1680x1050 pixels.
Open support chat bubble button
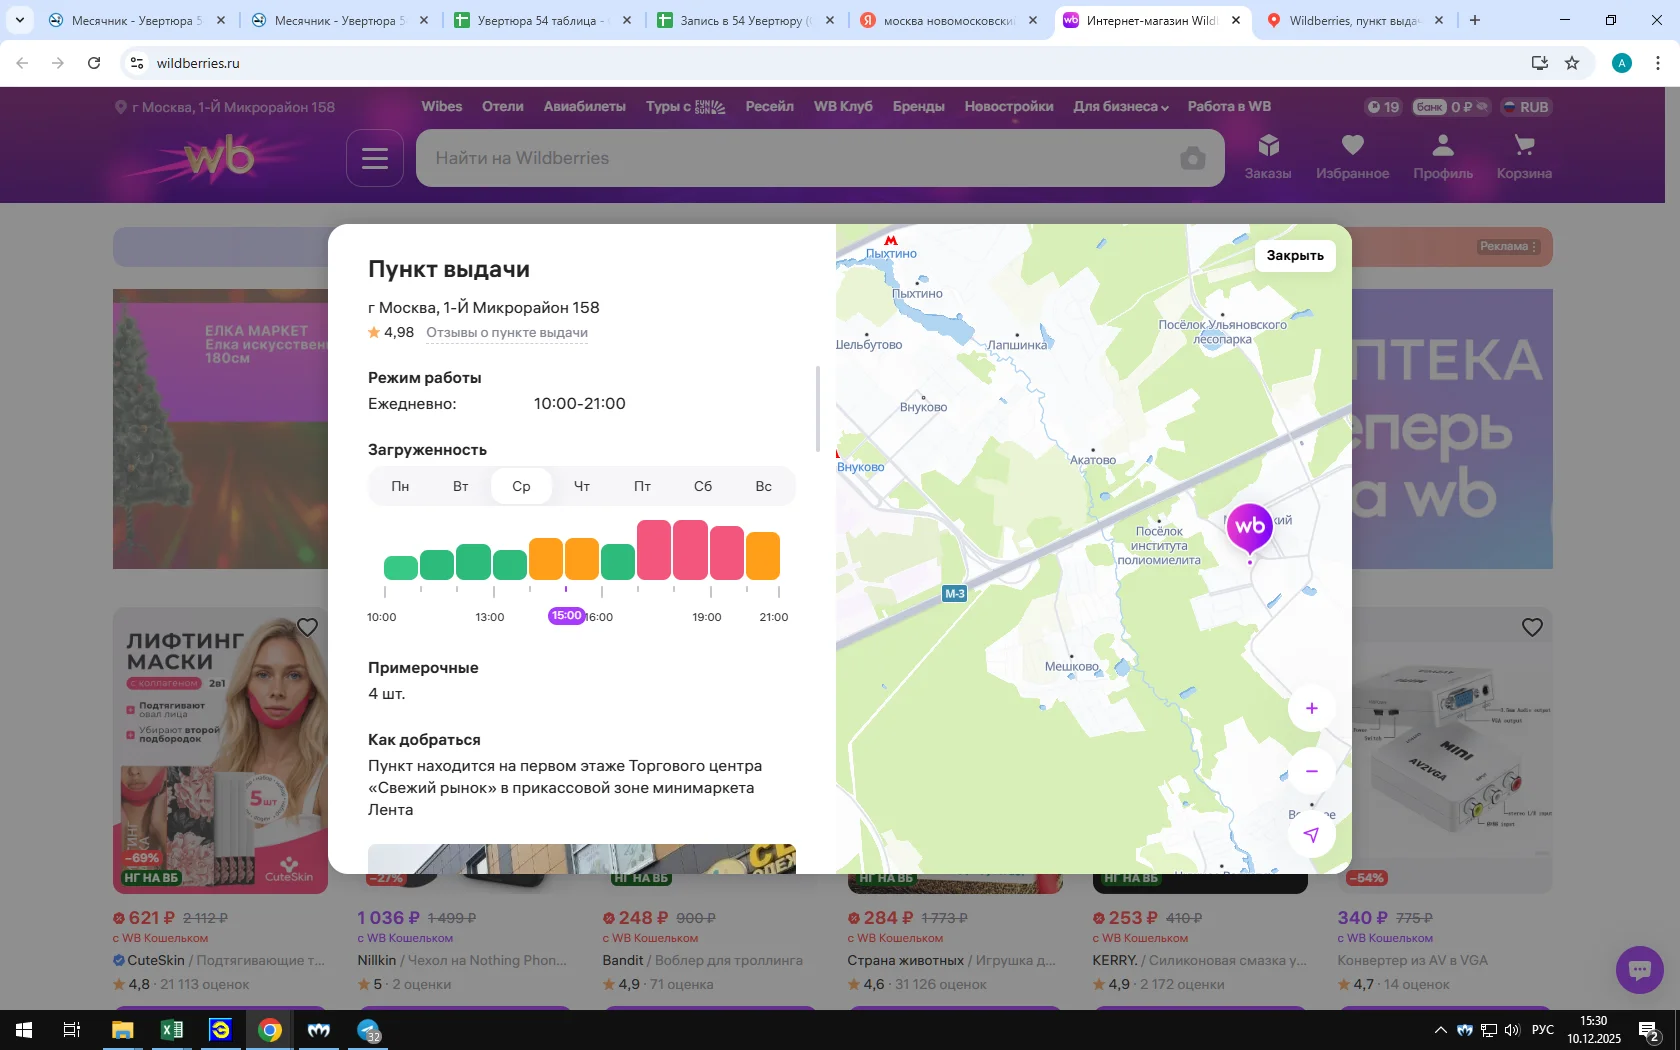1640,969
